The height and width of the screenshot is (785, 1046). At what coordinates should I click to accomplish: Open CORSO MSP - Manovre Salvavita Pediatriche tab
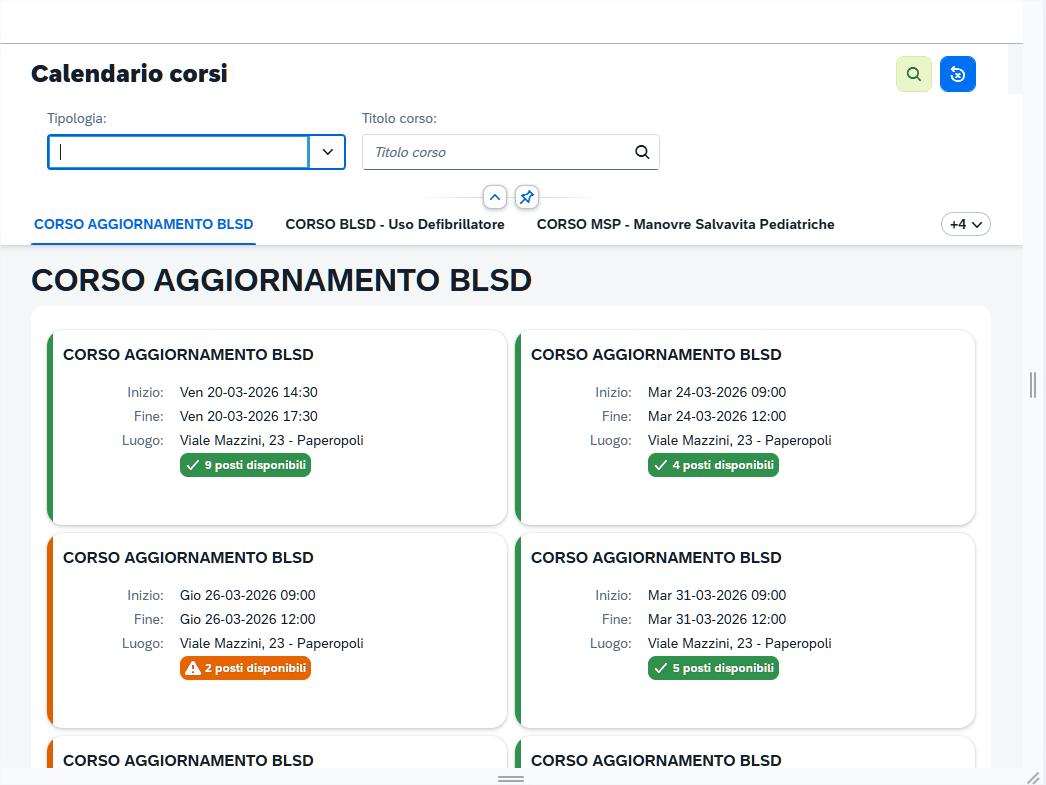tap(685, 224)
